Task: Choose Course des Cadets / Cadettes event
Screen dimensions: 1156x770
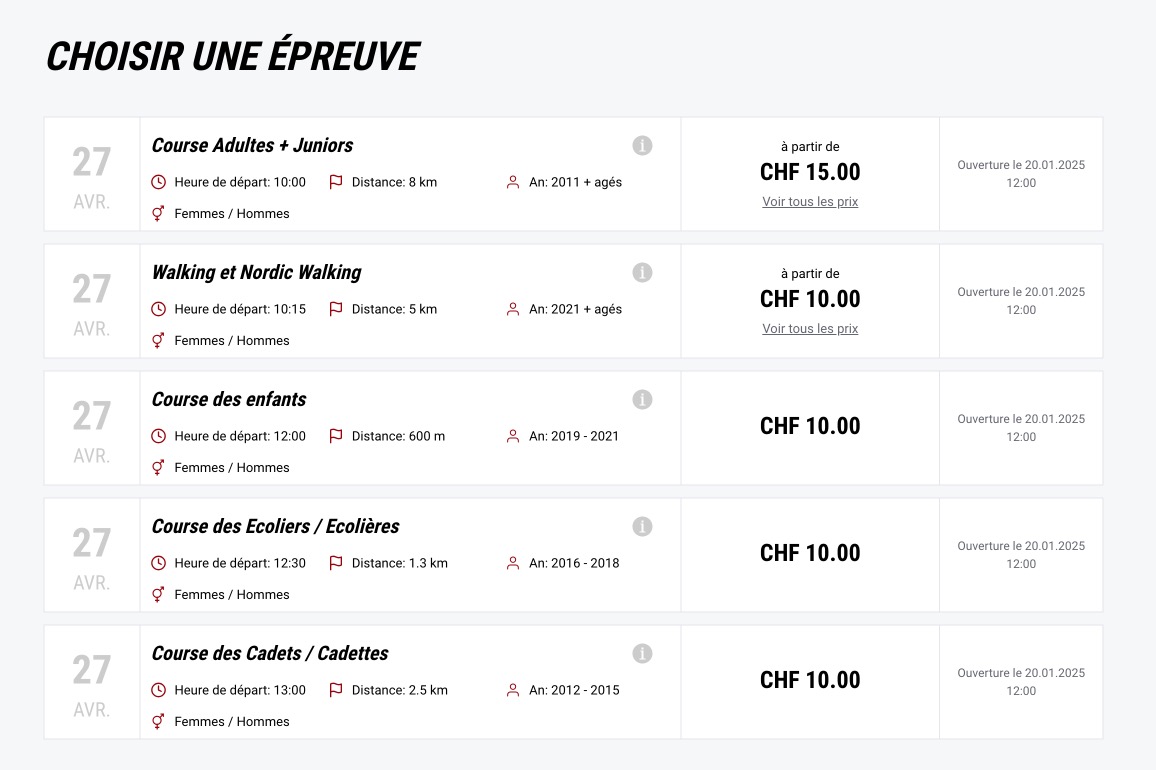Action: [x=270, y=654]
